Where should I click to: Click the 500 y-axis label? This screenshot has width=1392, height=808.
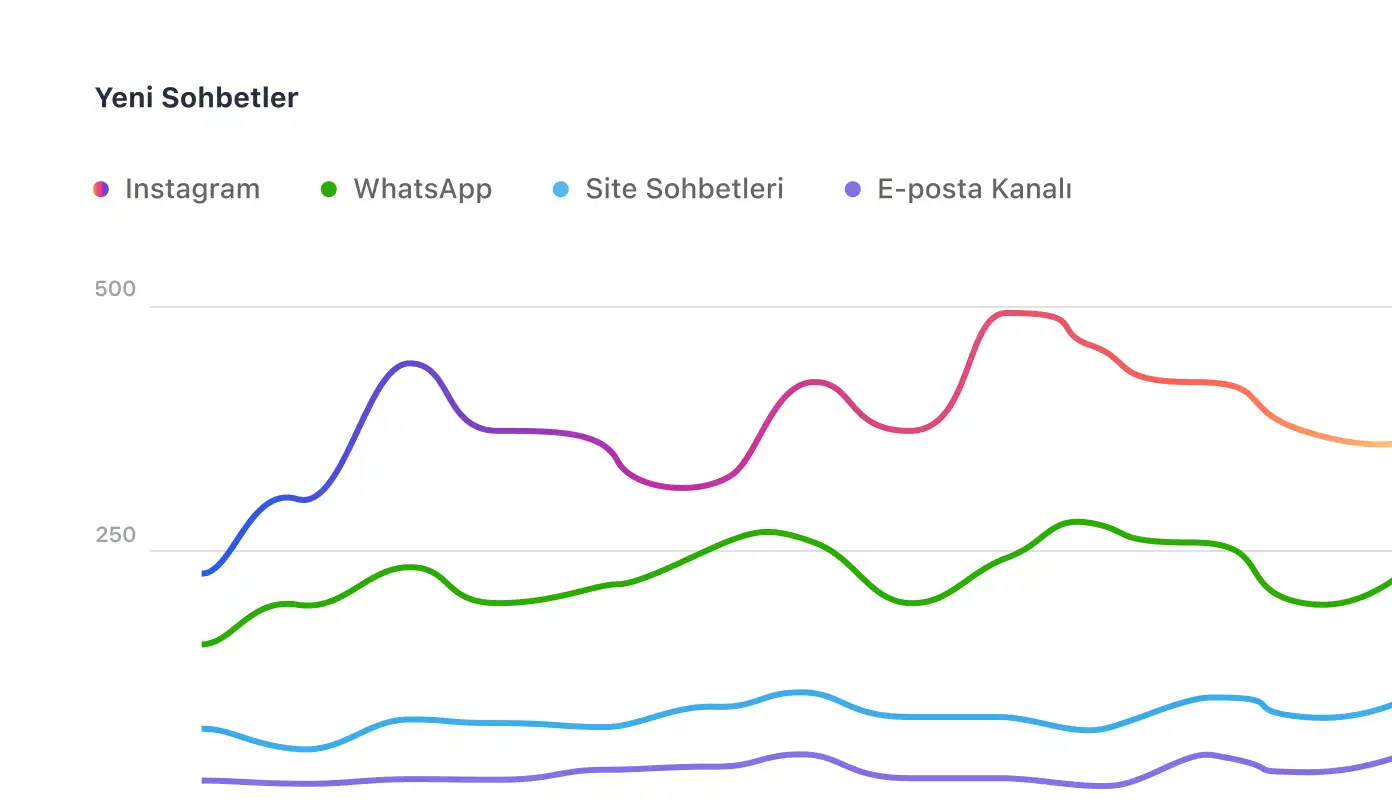[x=115, y=290]
